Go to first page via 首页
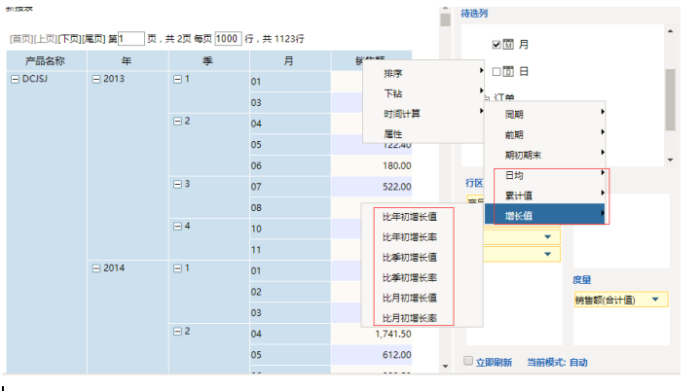The height and width of the screenshot is (392, 698). tap(21, 39)
